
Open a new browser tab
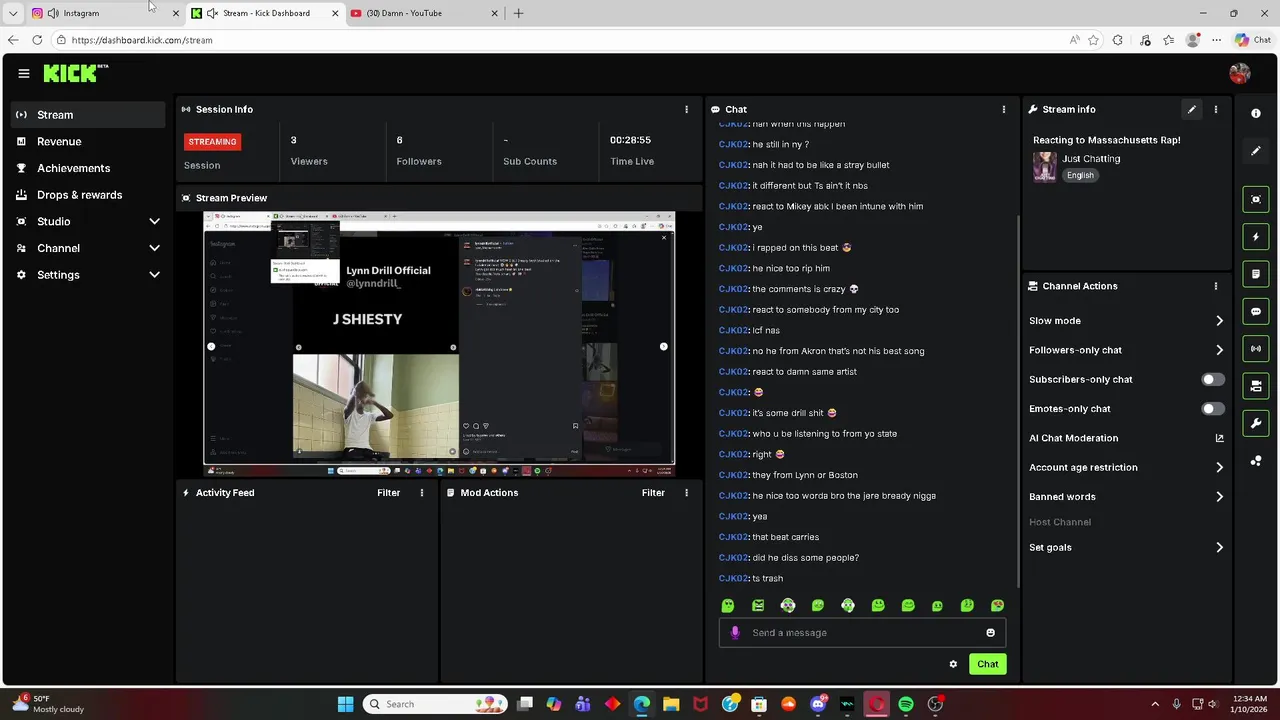pyautogui.click(x=518, y=13)
